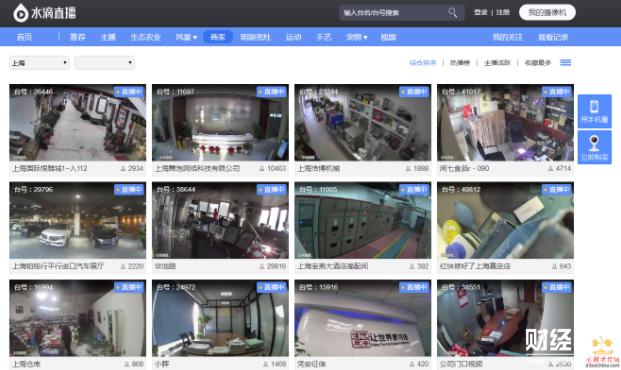Click the camera buy-now icon

tap(594, 143)
